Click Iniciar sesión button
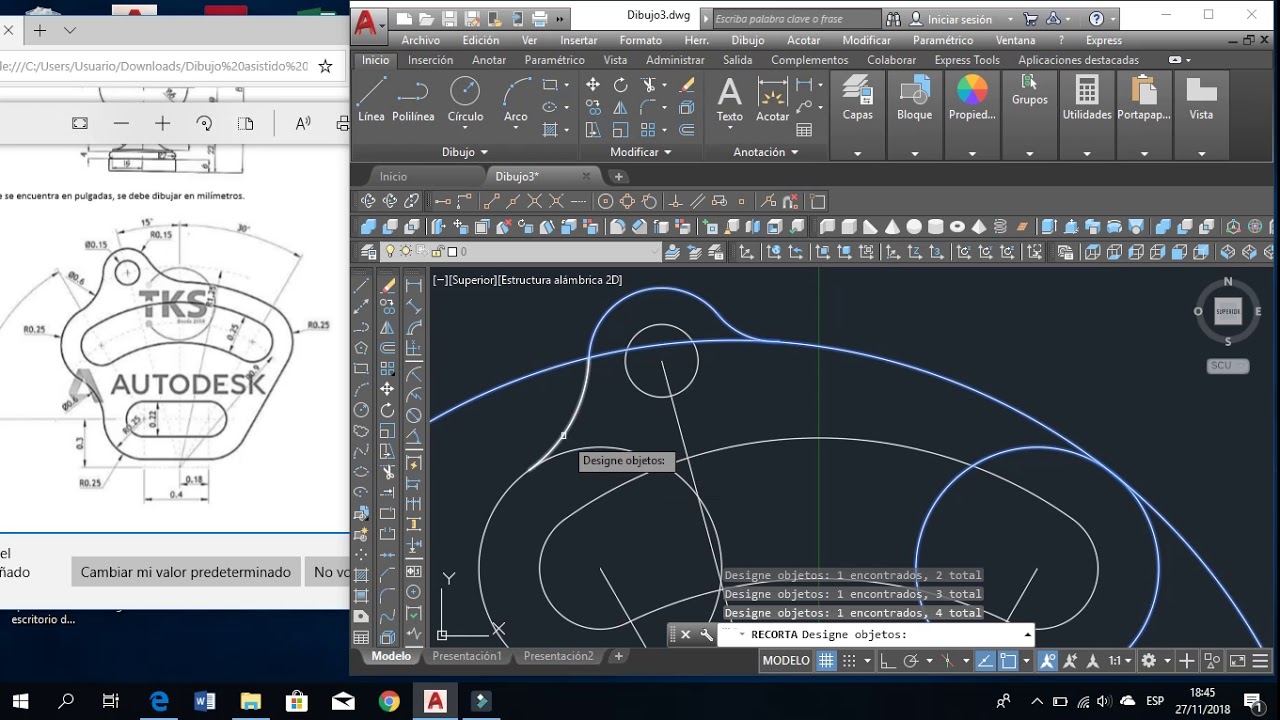The height and width of the screenshot is (720, 1280). click(x=960, y=19)
